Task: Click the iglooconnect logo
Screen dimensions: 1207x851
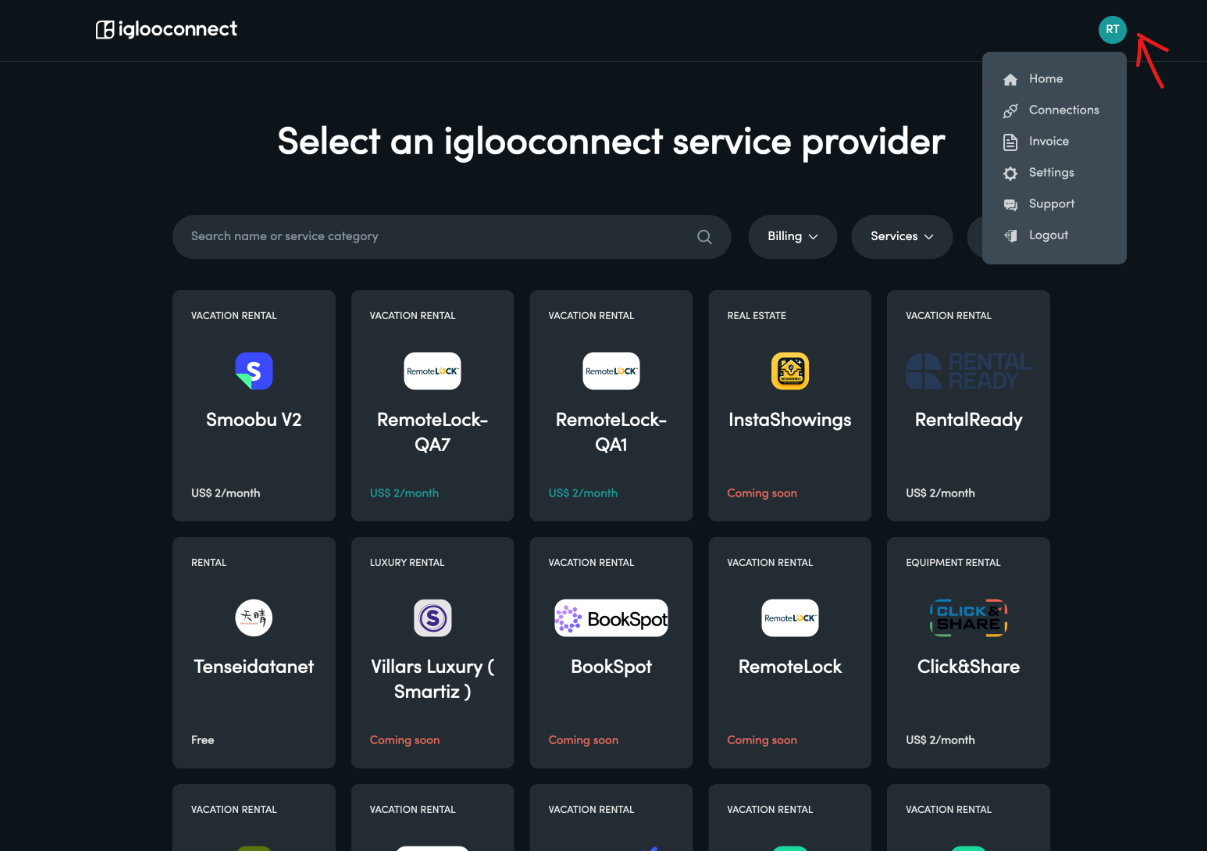Action: click(166, 29)
